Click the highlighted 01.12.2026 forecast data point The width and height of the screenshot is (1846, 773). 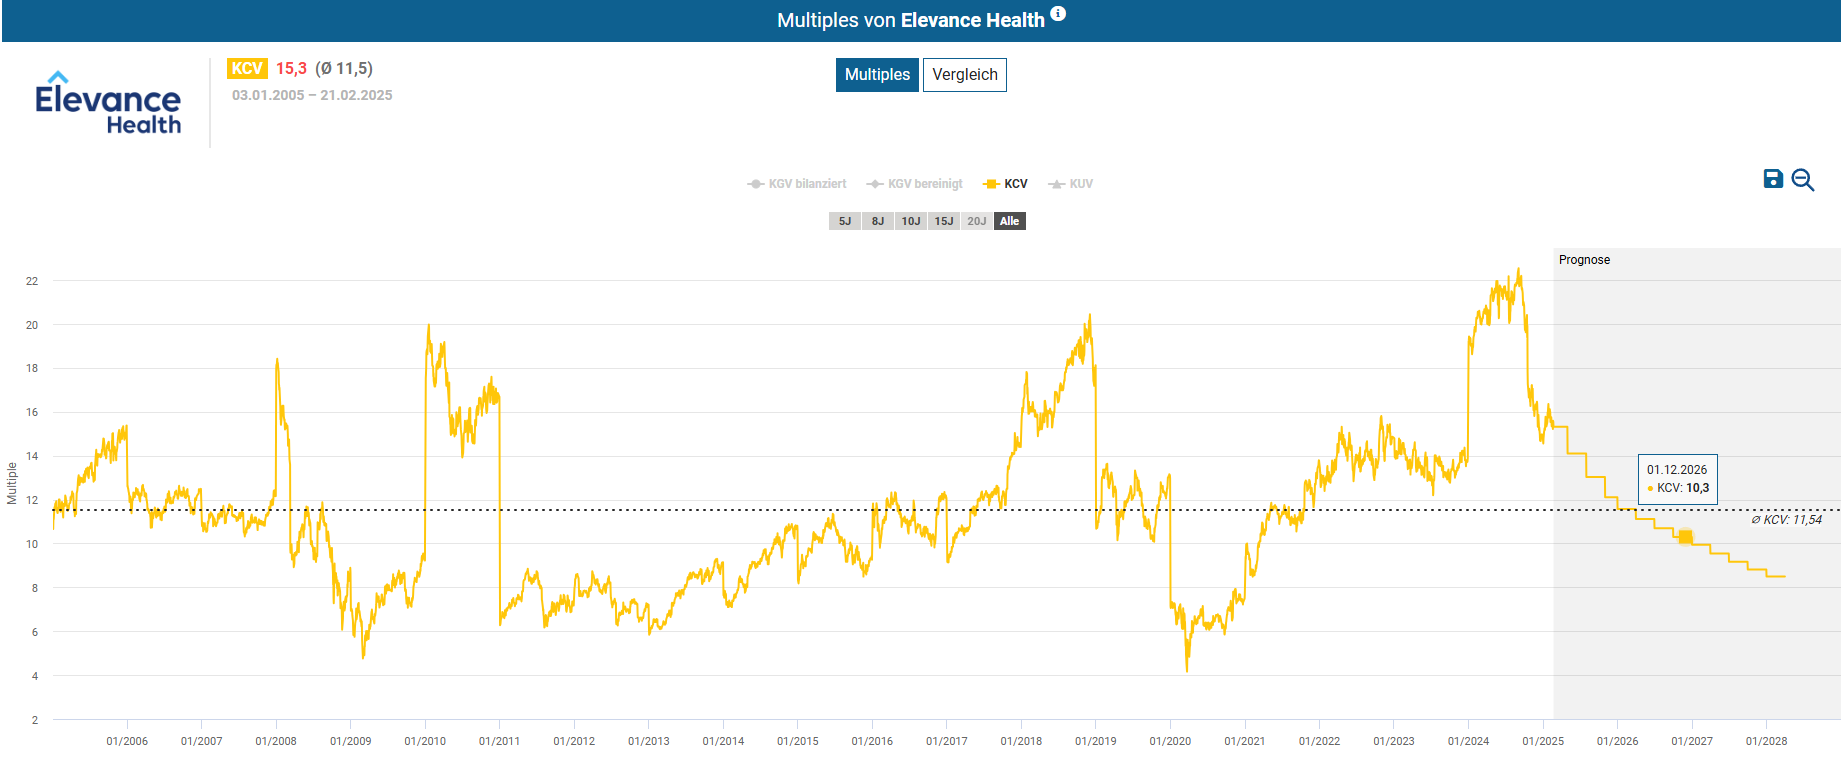coord(1685,537)
